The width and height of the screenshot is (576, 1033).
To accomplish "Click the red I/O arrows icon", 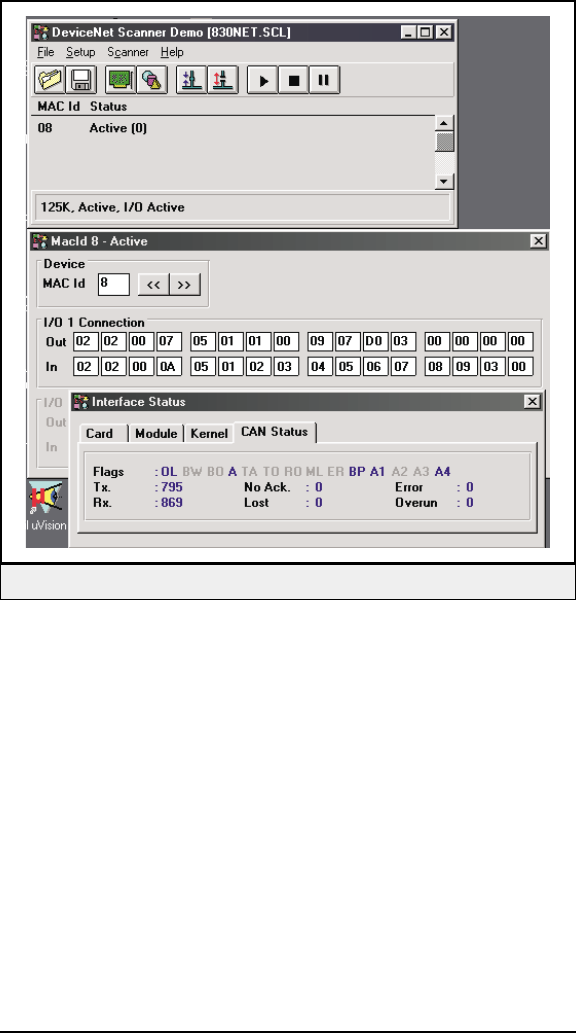I will 223,80.
